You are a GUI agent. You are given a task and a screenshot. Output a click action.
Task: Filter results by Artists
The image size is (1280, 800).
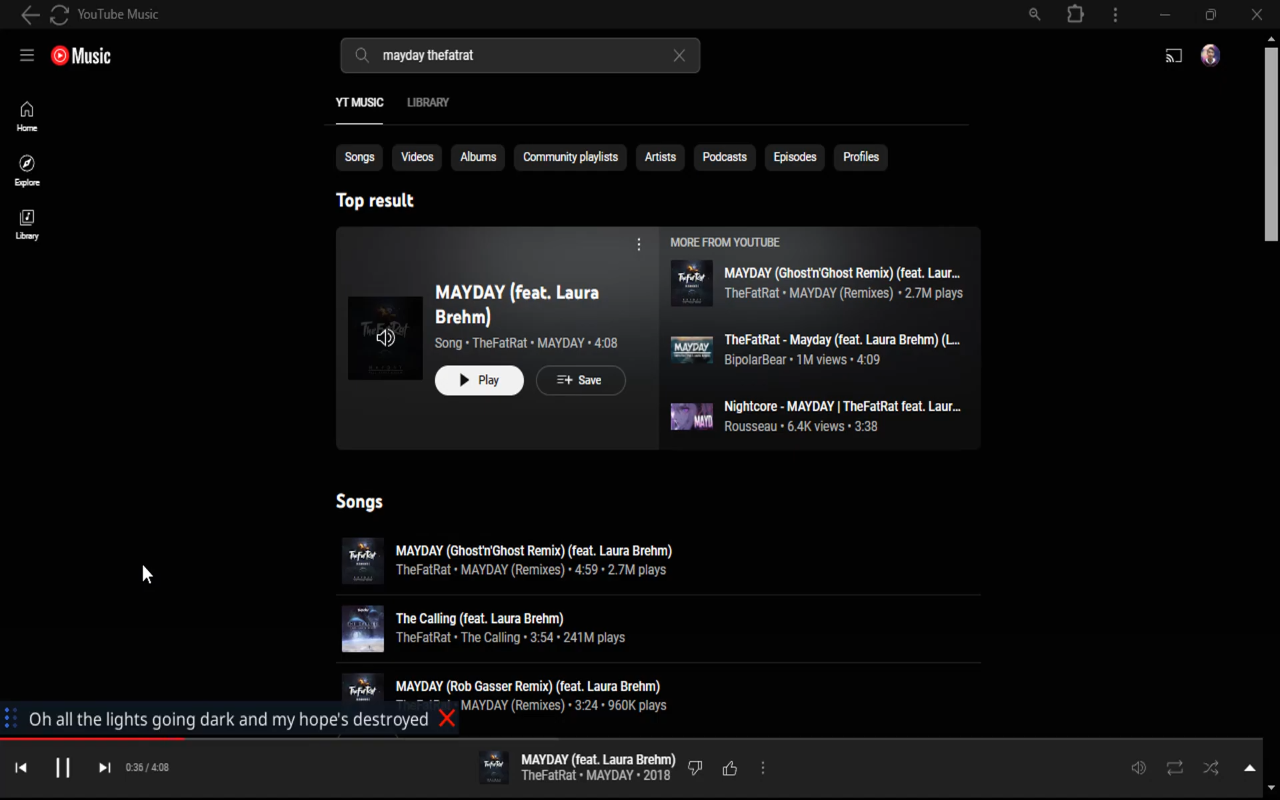pos(660,157)
